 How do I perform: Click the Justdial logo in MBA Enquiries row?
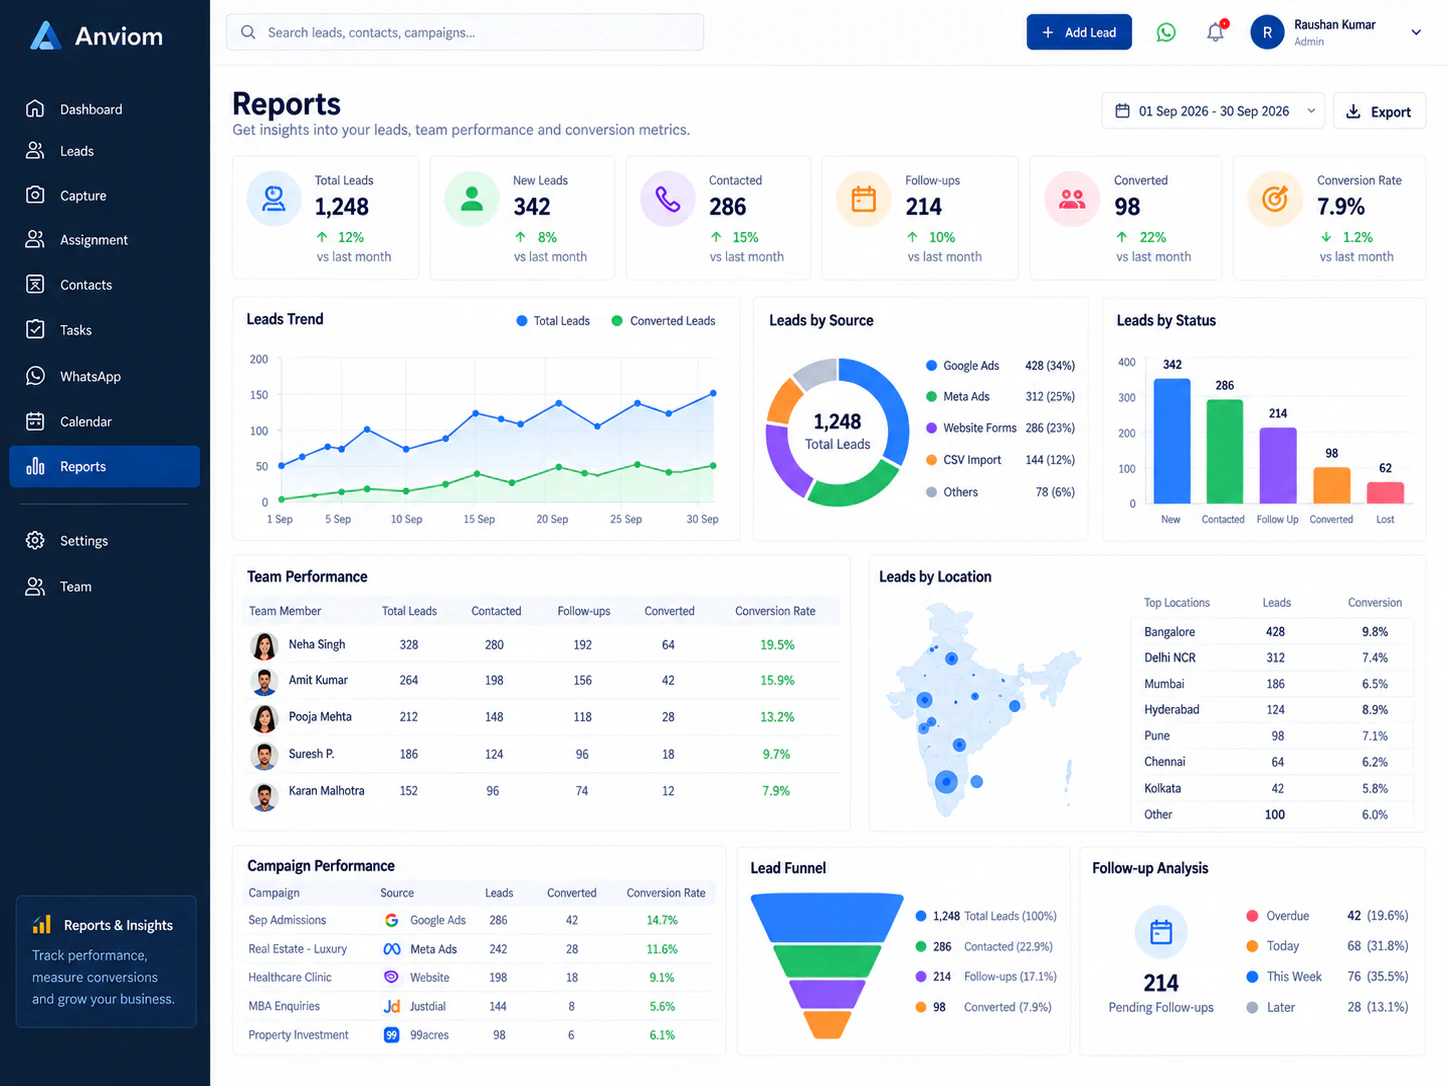click(x=392, y=1006)
